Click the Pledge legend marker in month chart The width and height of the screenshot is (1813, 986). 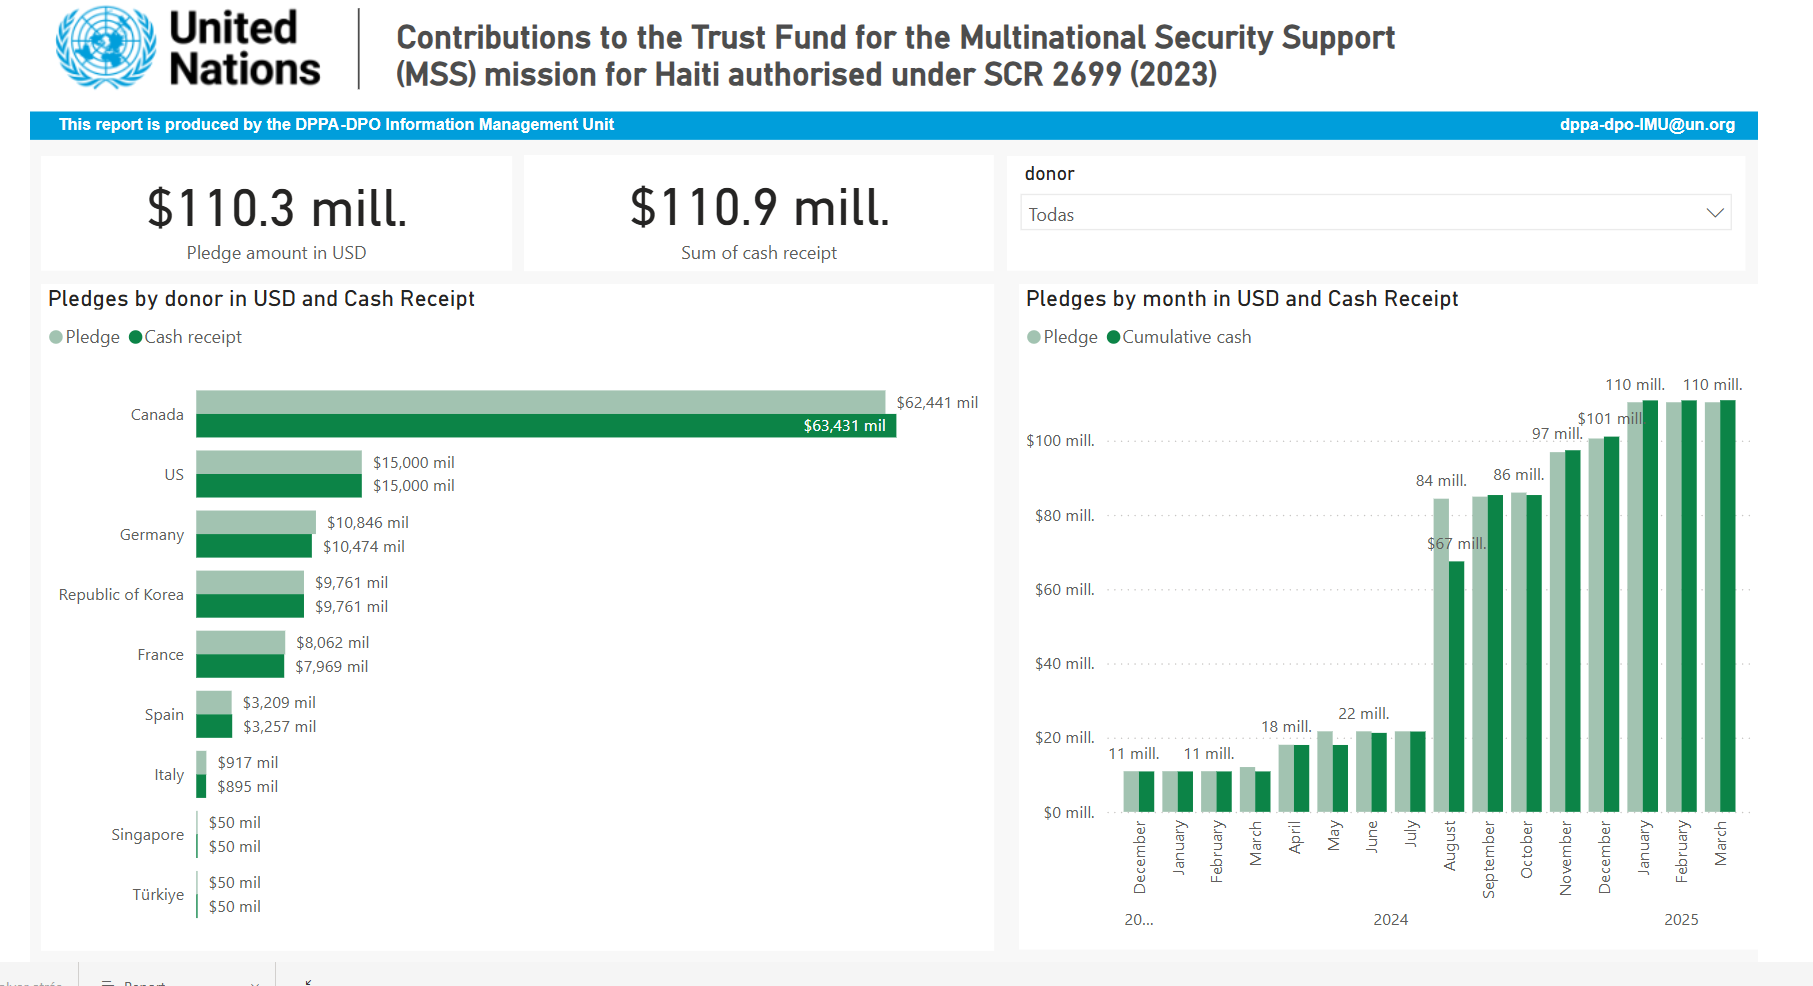[x=1034, y=337]
